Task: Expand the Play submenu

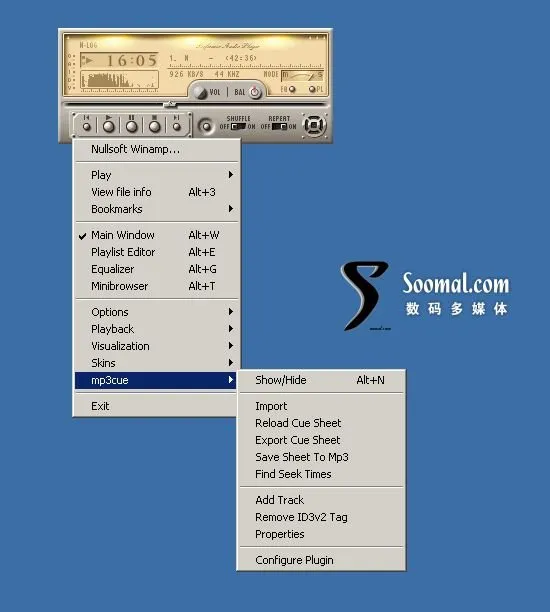Action: point(156,175)
